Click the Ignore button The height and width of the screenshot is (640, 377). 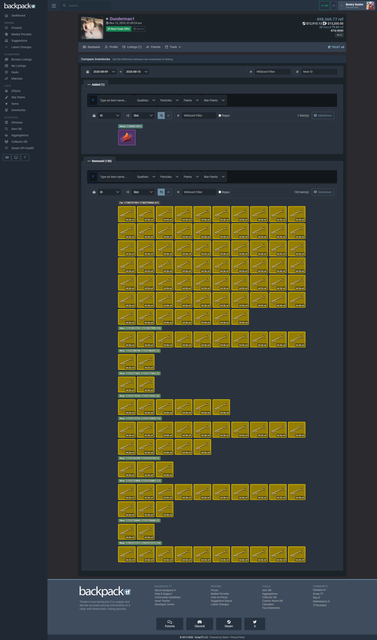pos(139,29)
